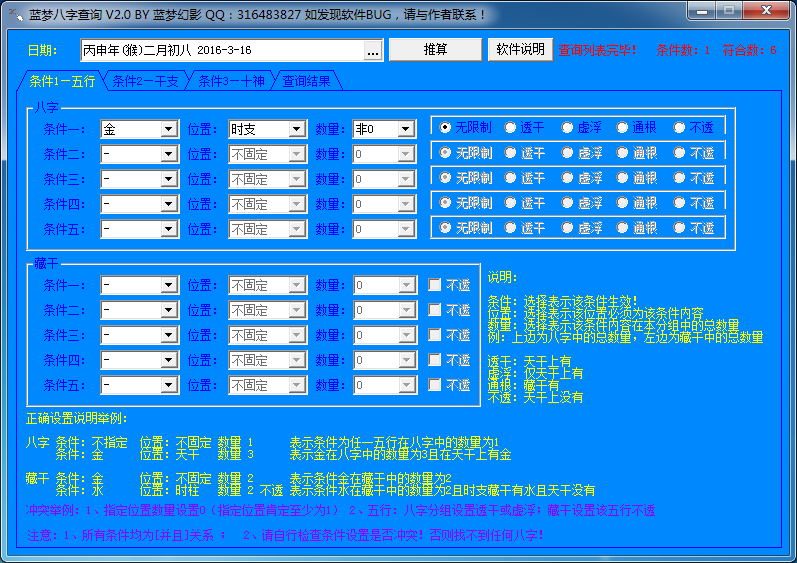
Task: Select 虚浮 radio in 八字 条件三 row
Action: coord(567,177)
